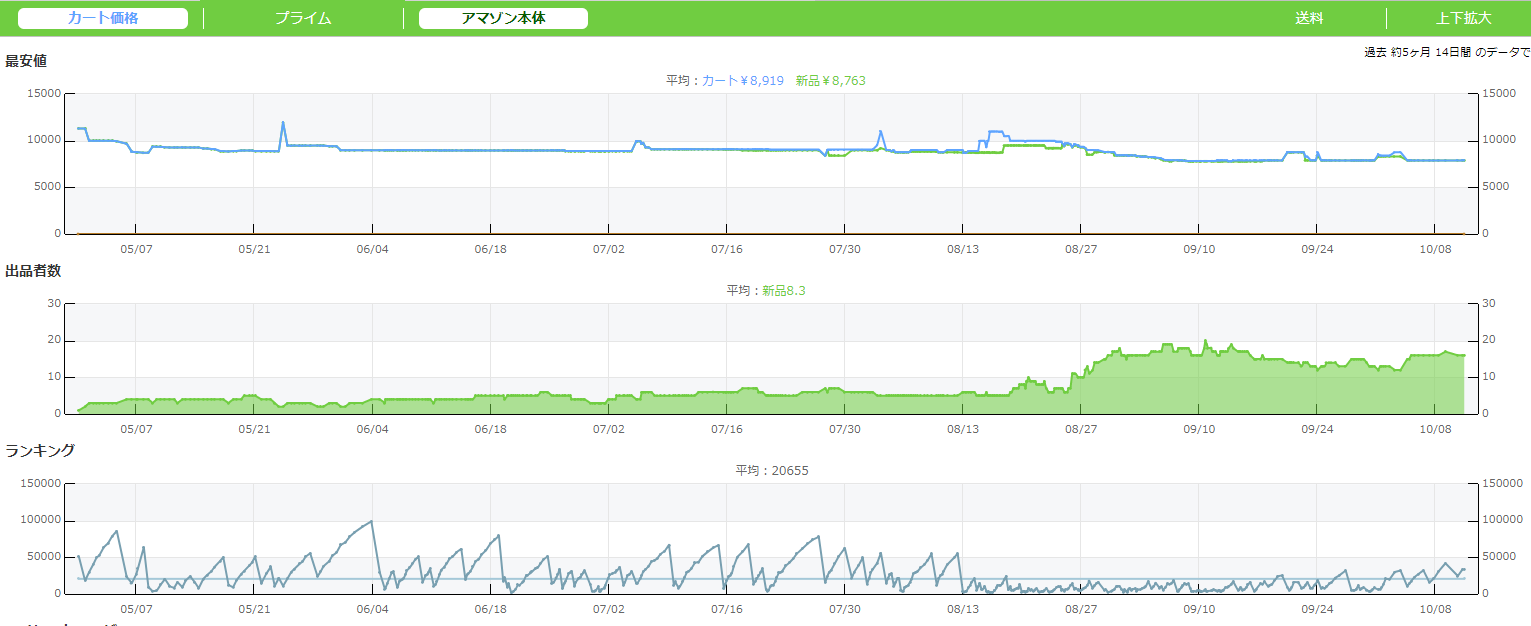Enable the プライム filter
1531x626 pixels.
coord(303,18)
